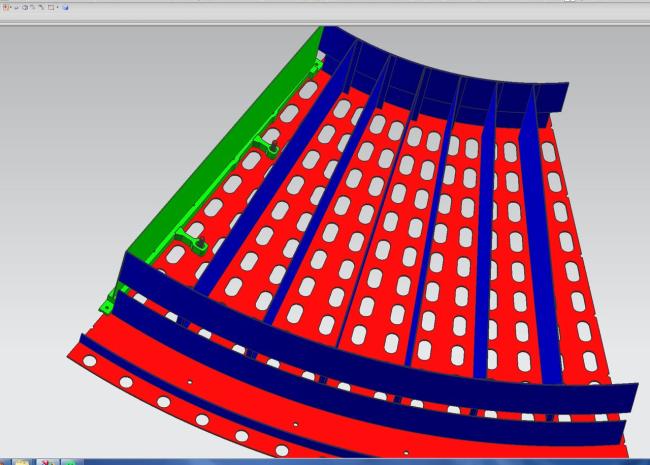The image size is (650, 465).
Task: Click the third icon in the top toolbar
Action: click(25, 7)
